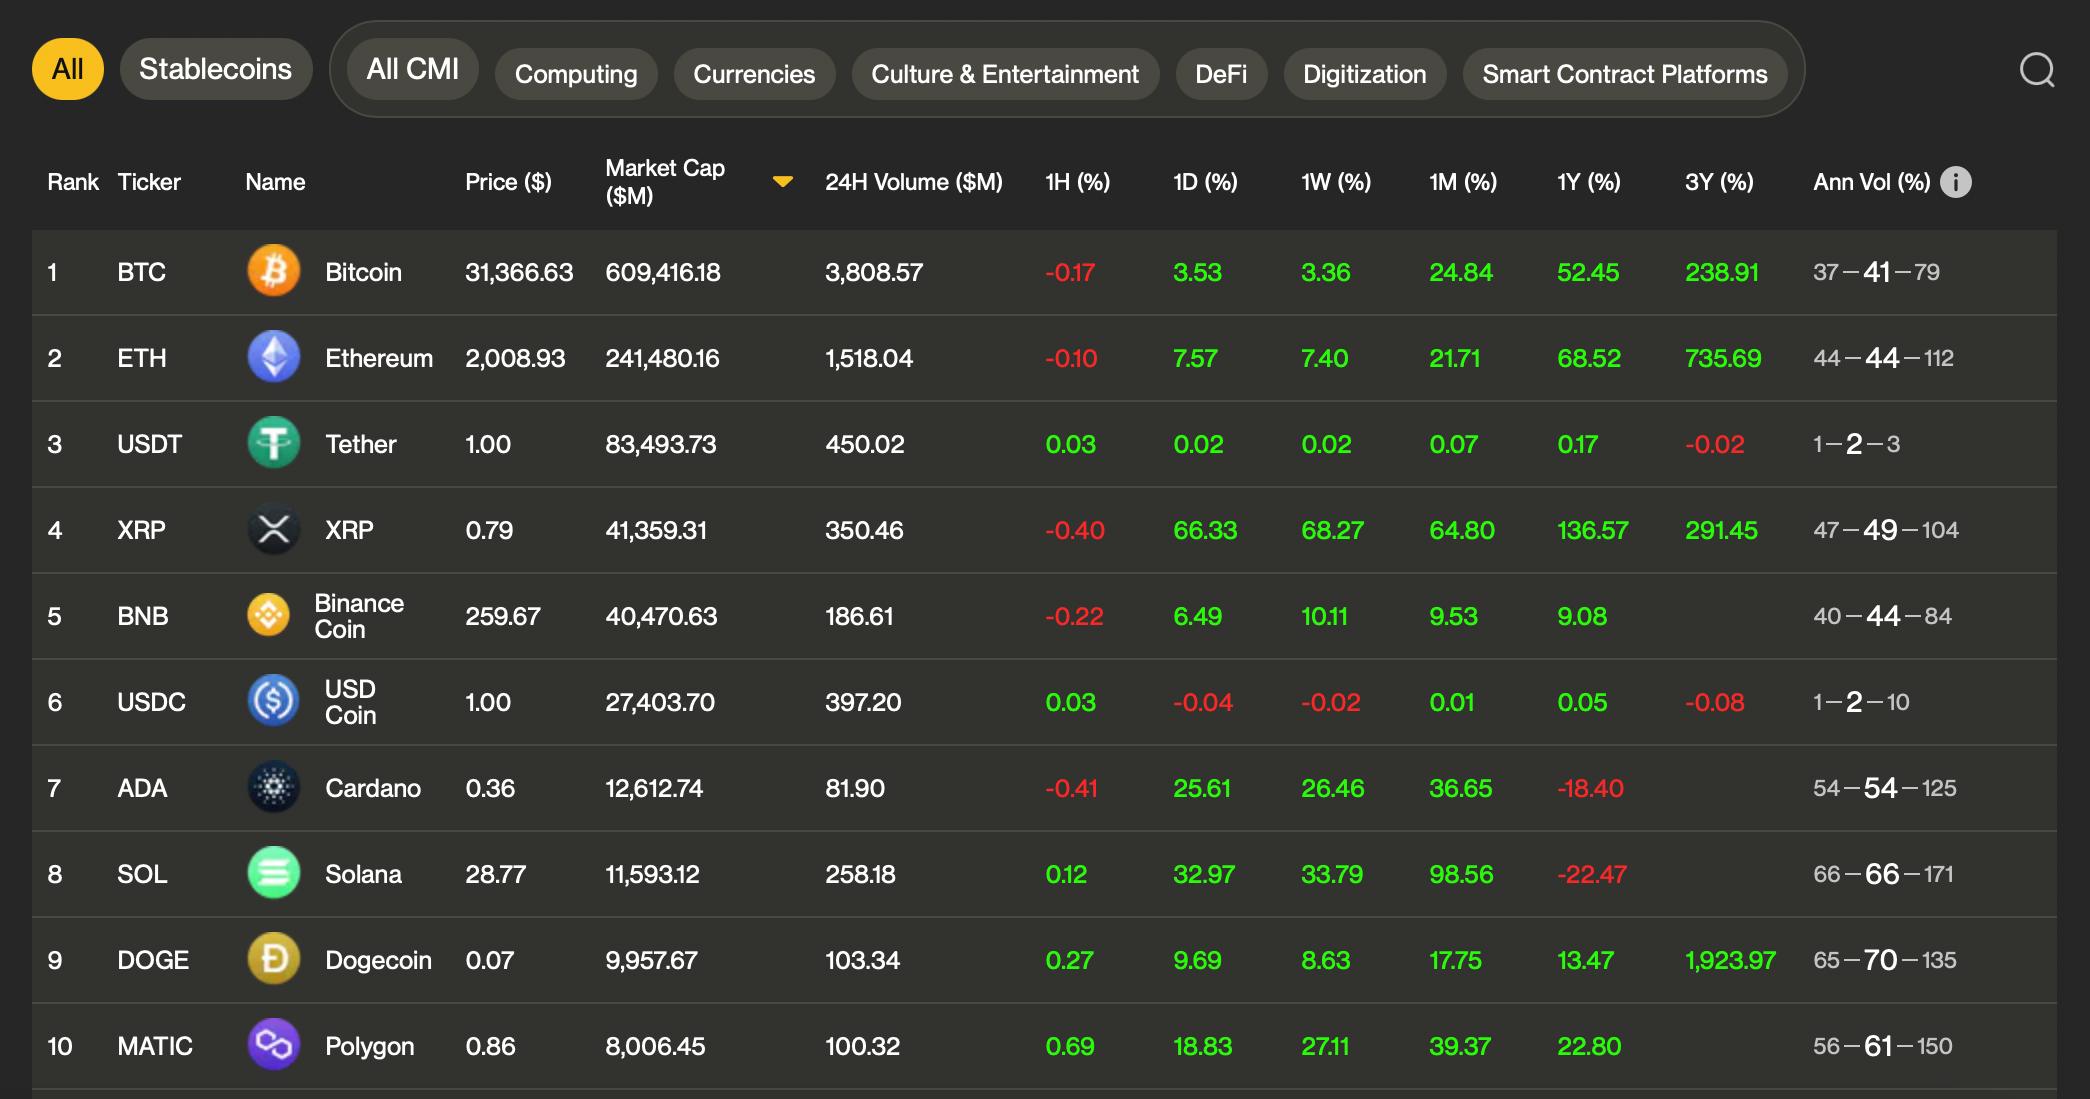
Task: Click the search magnifier icon
Action: pyautogui.click(x=2036, y=70)
